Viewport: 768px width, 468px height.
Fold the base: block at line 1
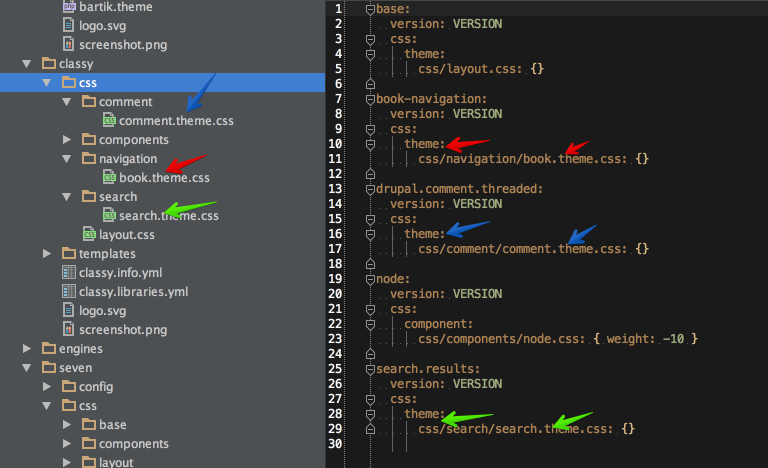[x=370, y=9]
